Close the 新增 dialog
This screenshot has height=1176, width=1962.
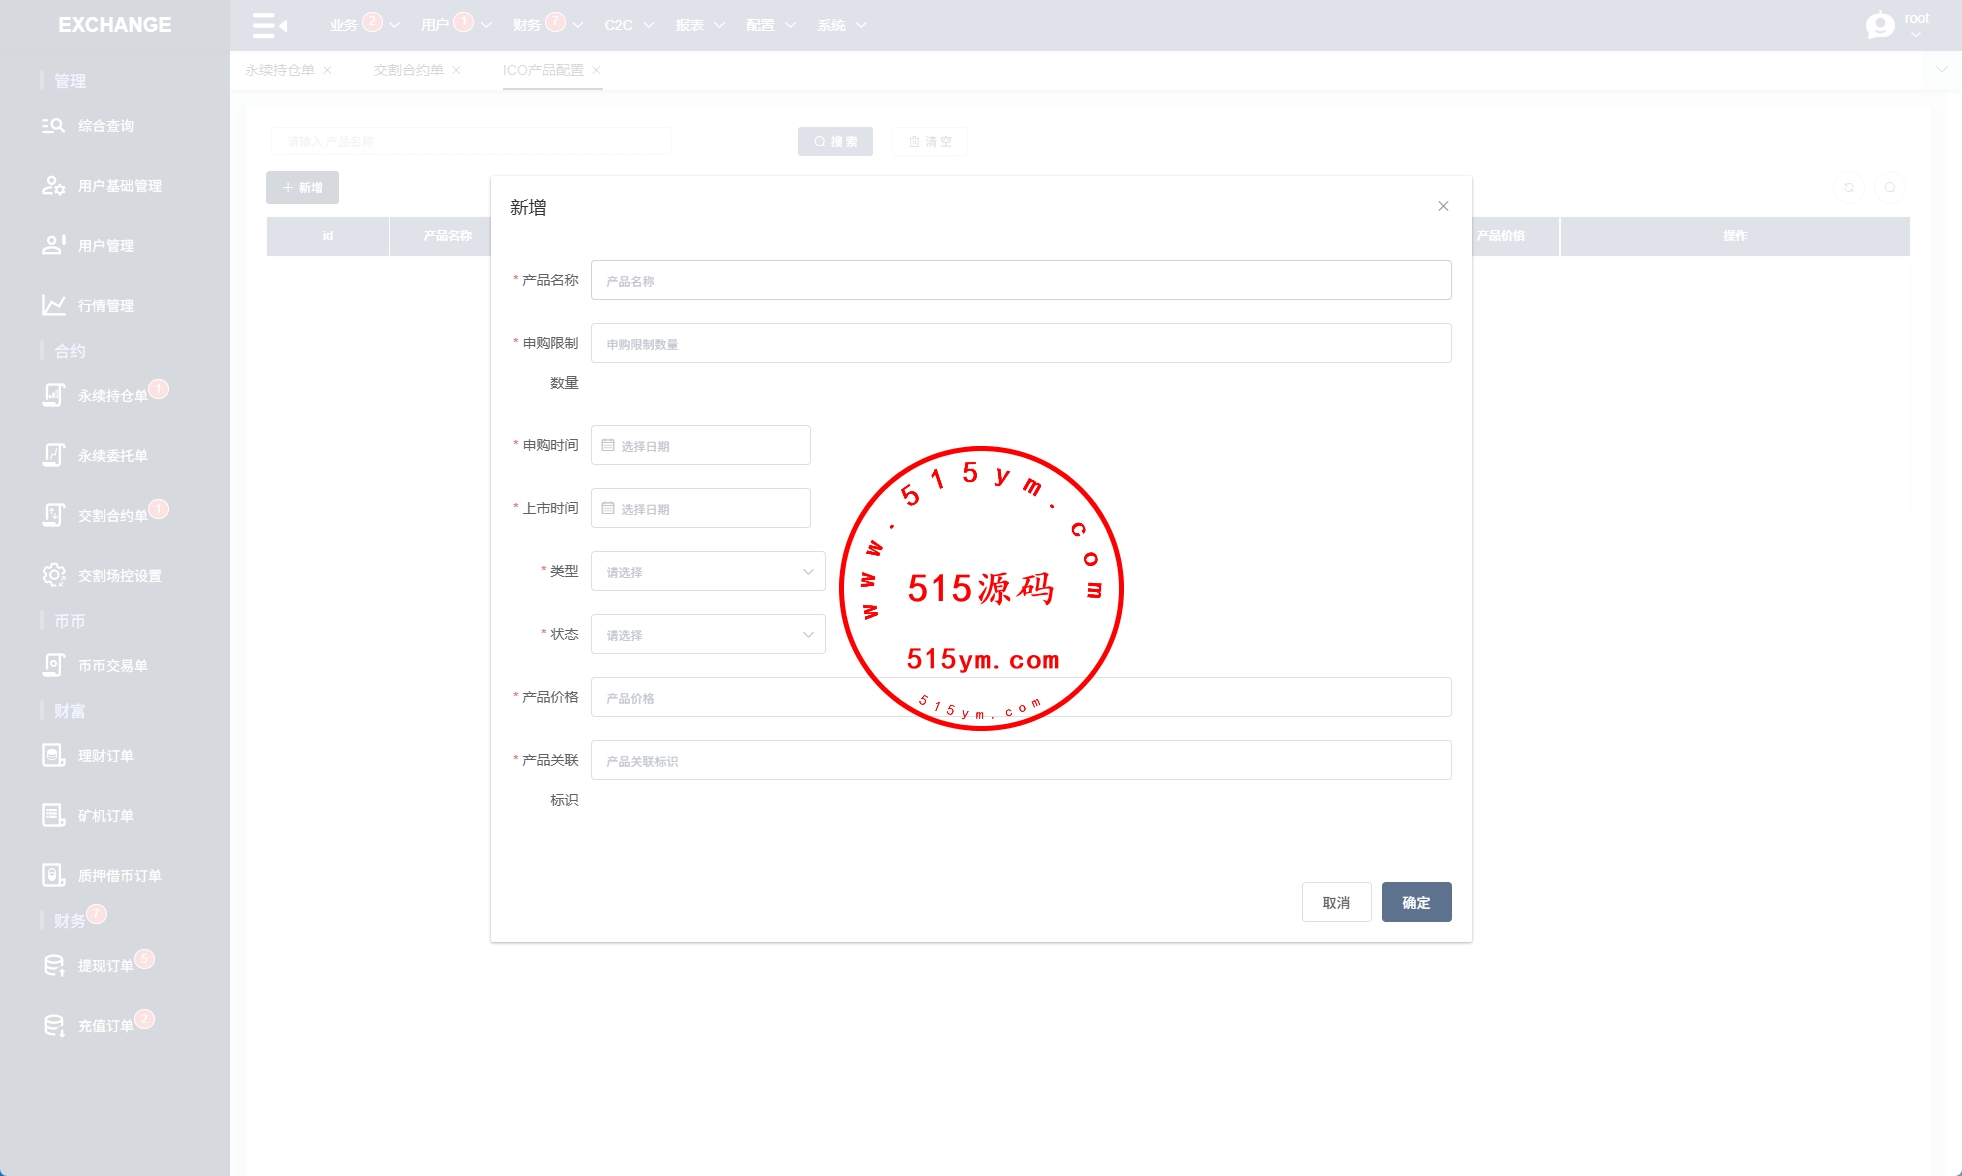(1443, 206)
